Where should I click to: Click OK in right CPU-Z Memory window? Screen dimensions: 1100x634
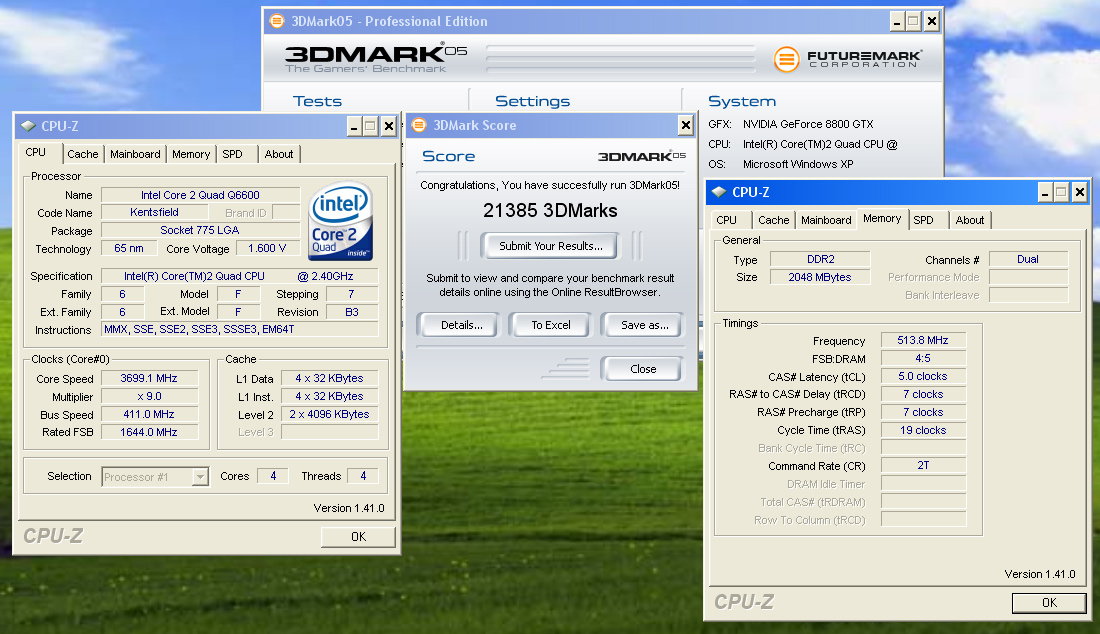pos(1049,602)
